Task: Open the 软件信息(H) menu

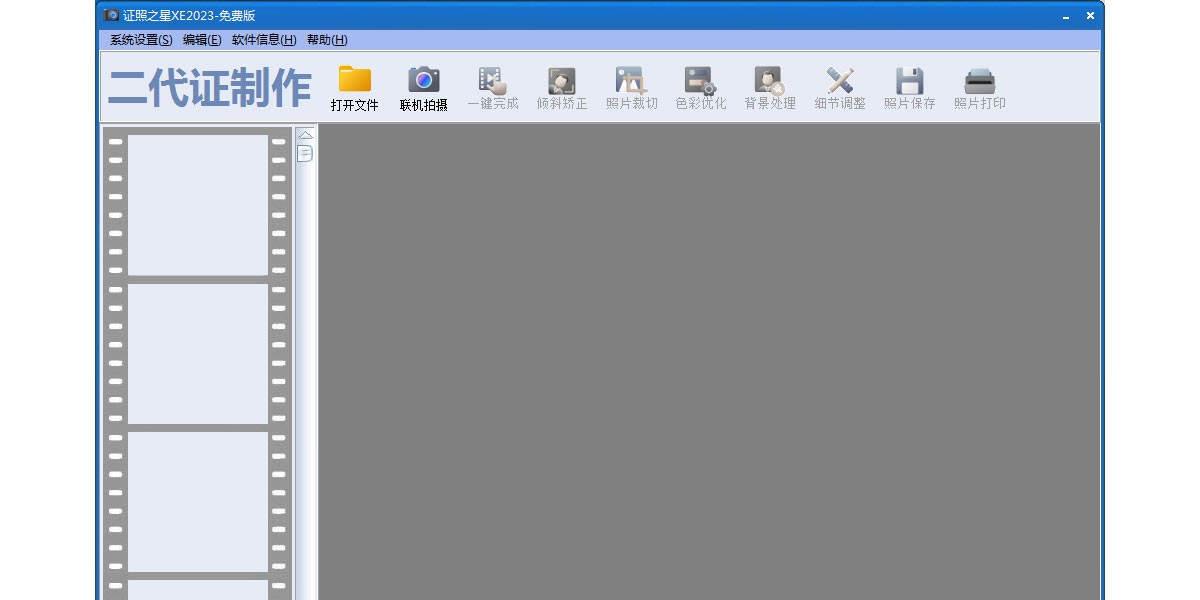Action: pyautogui.click(x=264, y=40)
